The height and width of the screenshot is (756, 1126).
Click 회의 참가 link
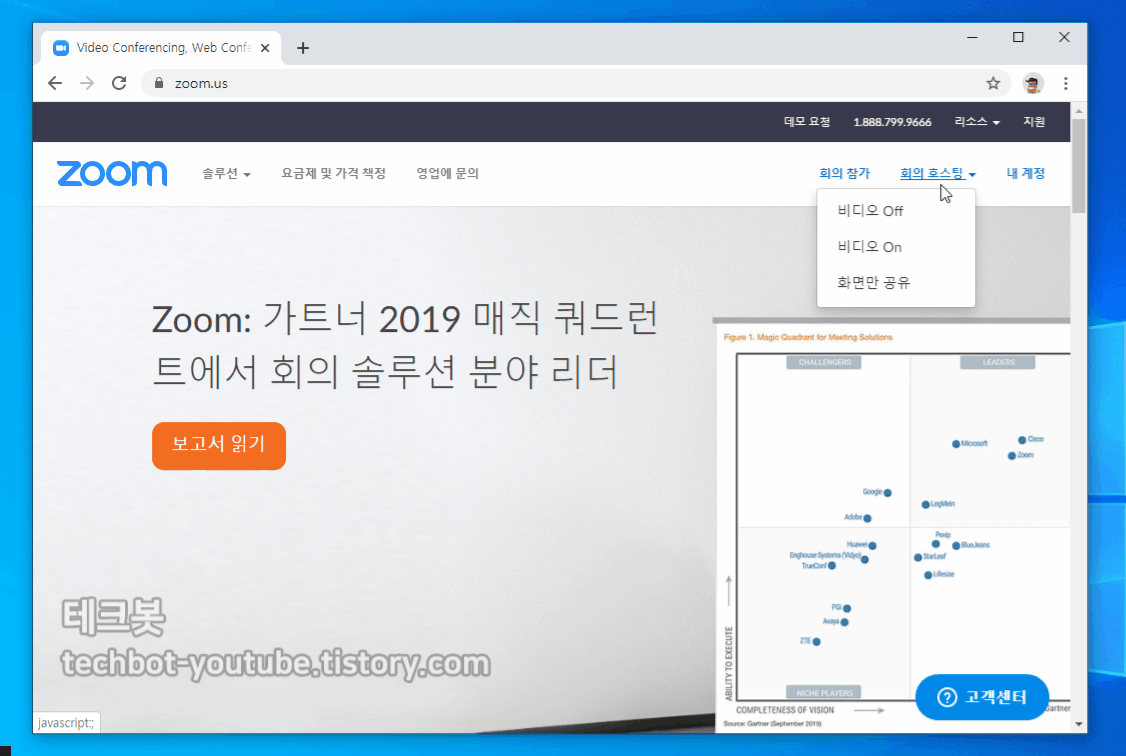[844, 174]
